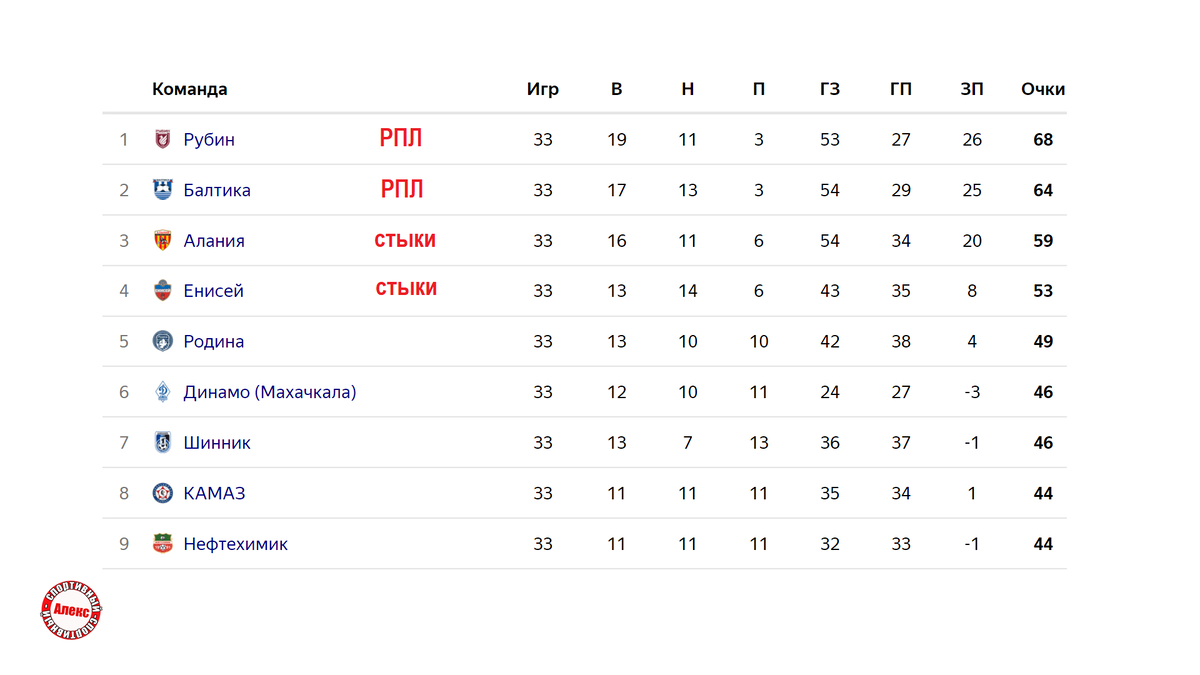Click the Нефтехимик club crest icon
The height and width of the screenshot is (675, 1200).
pyautogui.click(x=162, y=544)
